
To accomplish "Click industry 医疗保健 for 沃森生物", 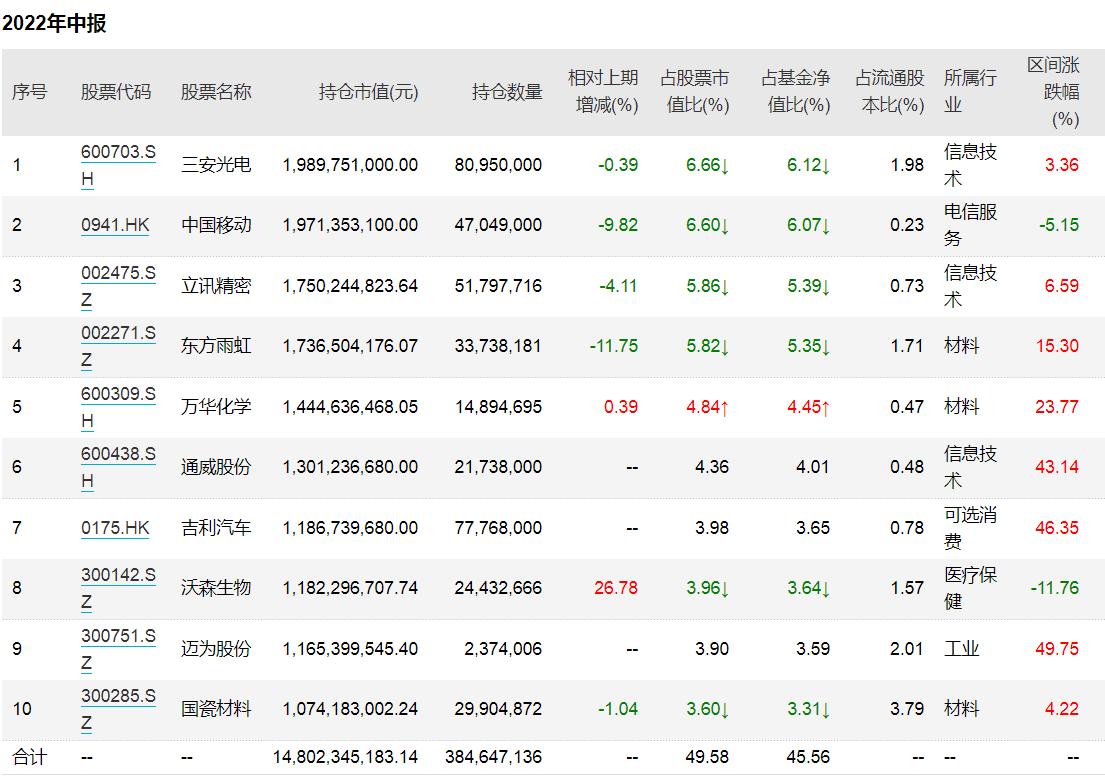I will [x=970, y=588].
